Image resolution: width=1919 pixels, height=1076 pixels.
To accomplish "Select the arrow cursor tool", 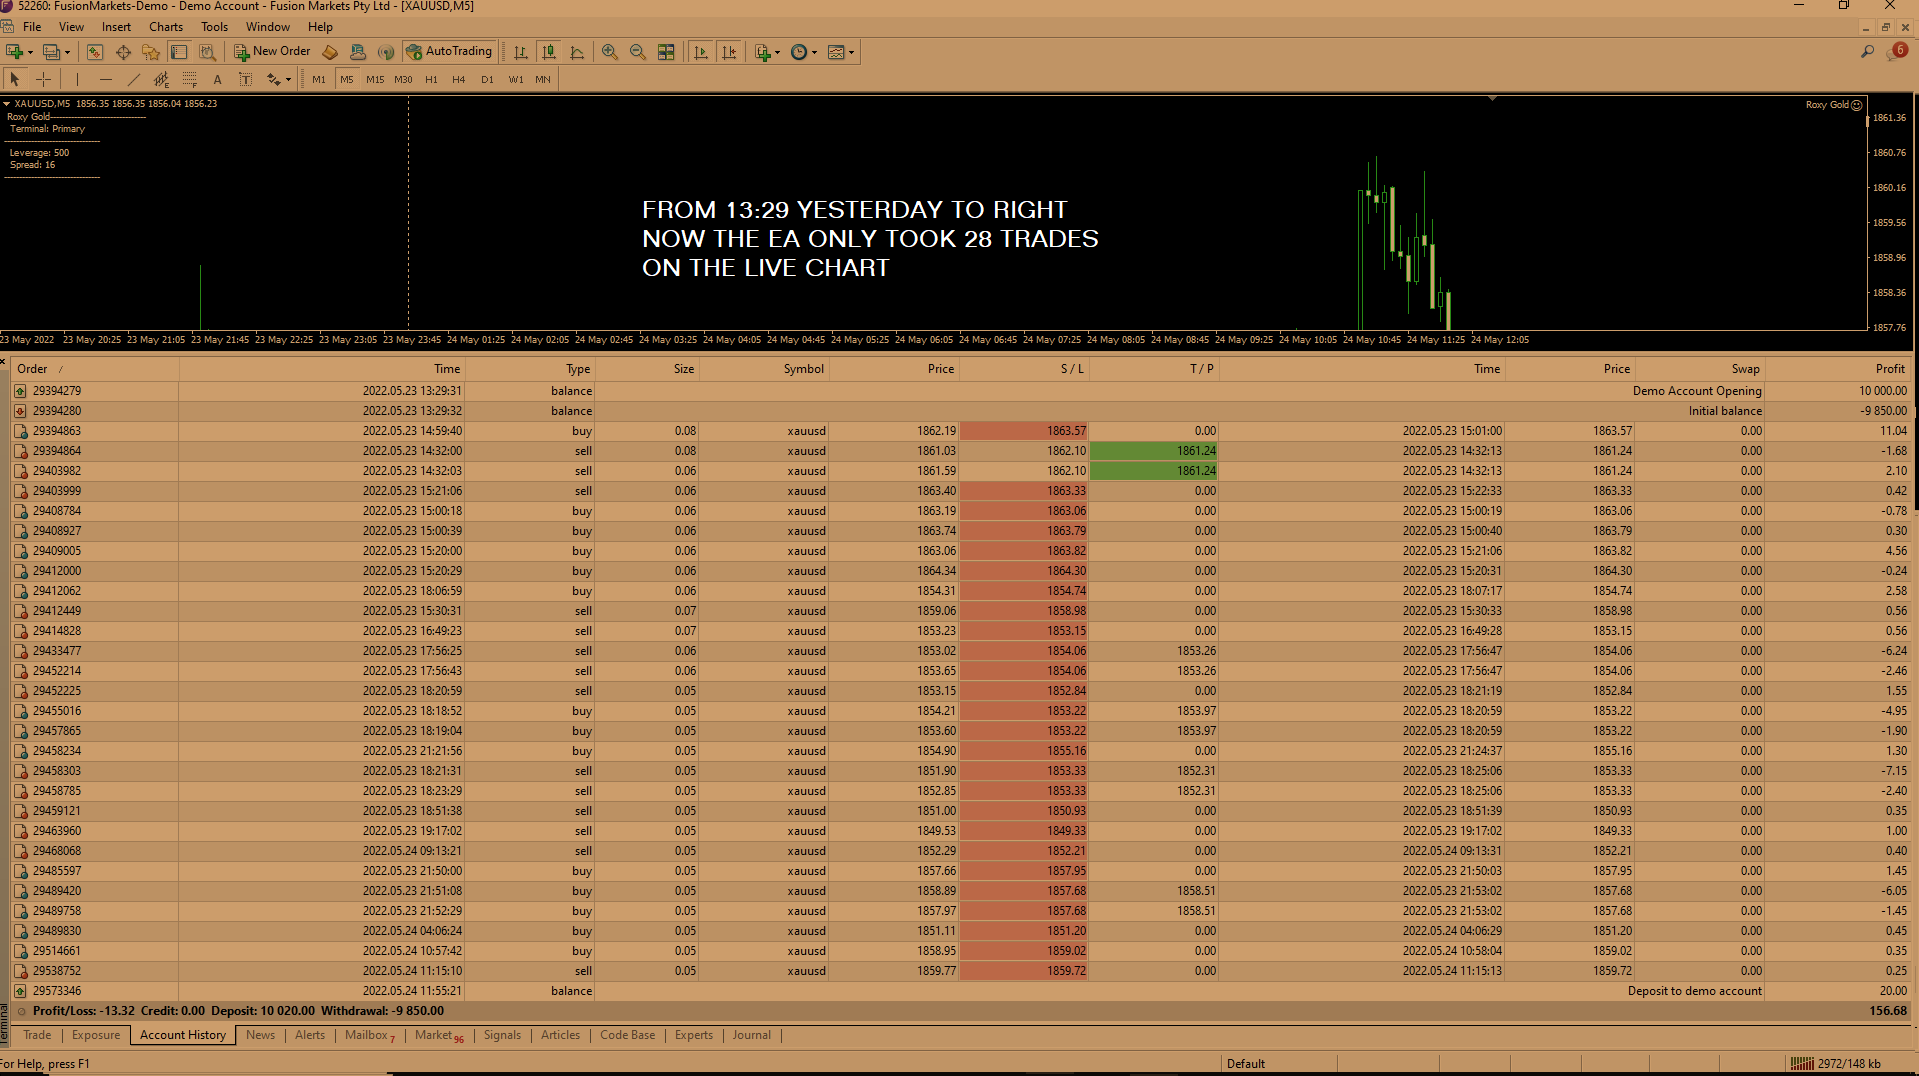I will click(x=15, y=79).
